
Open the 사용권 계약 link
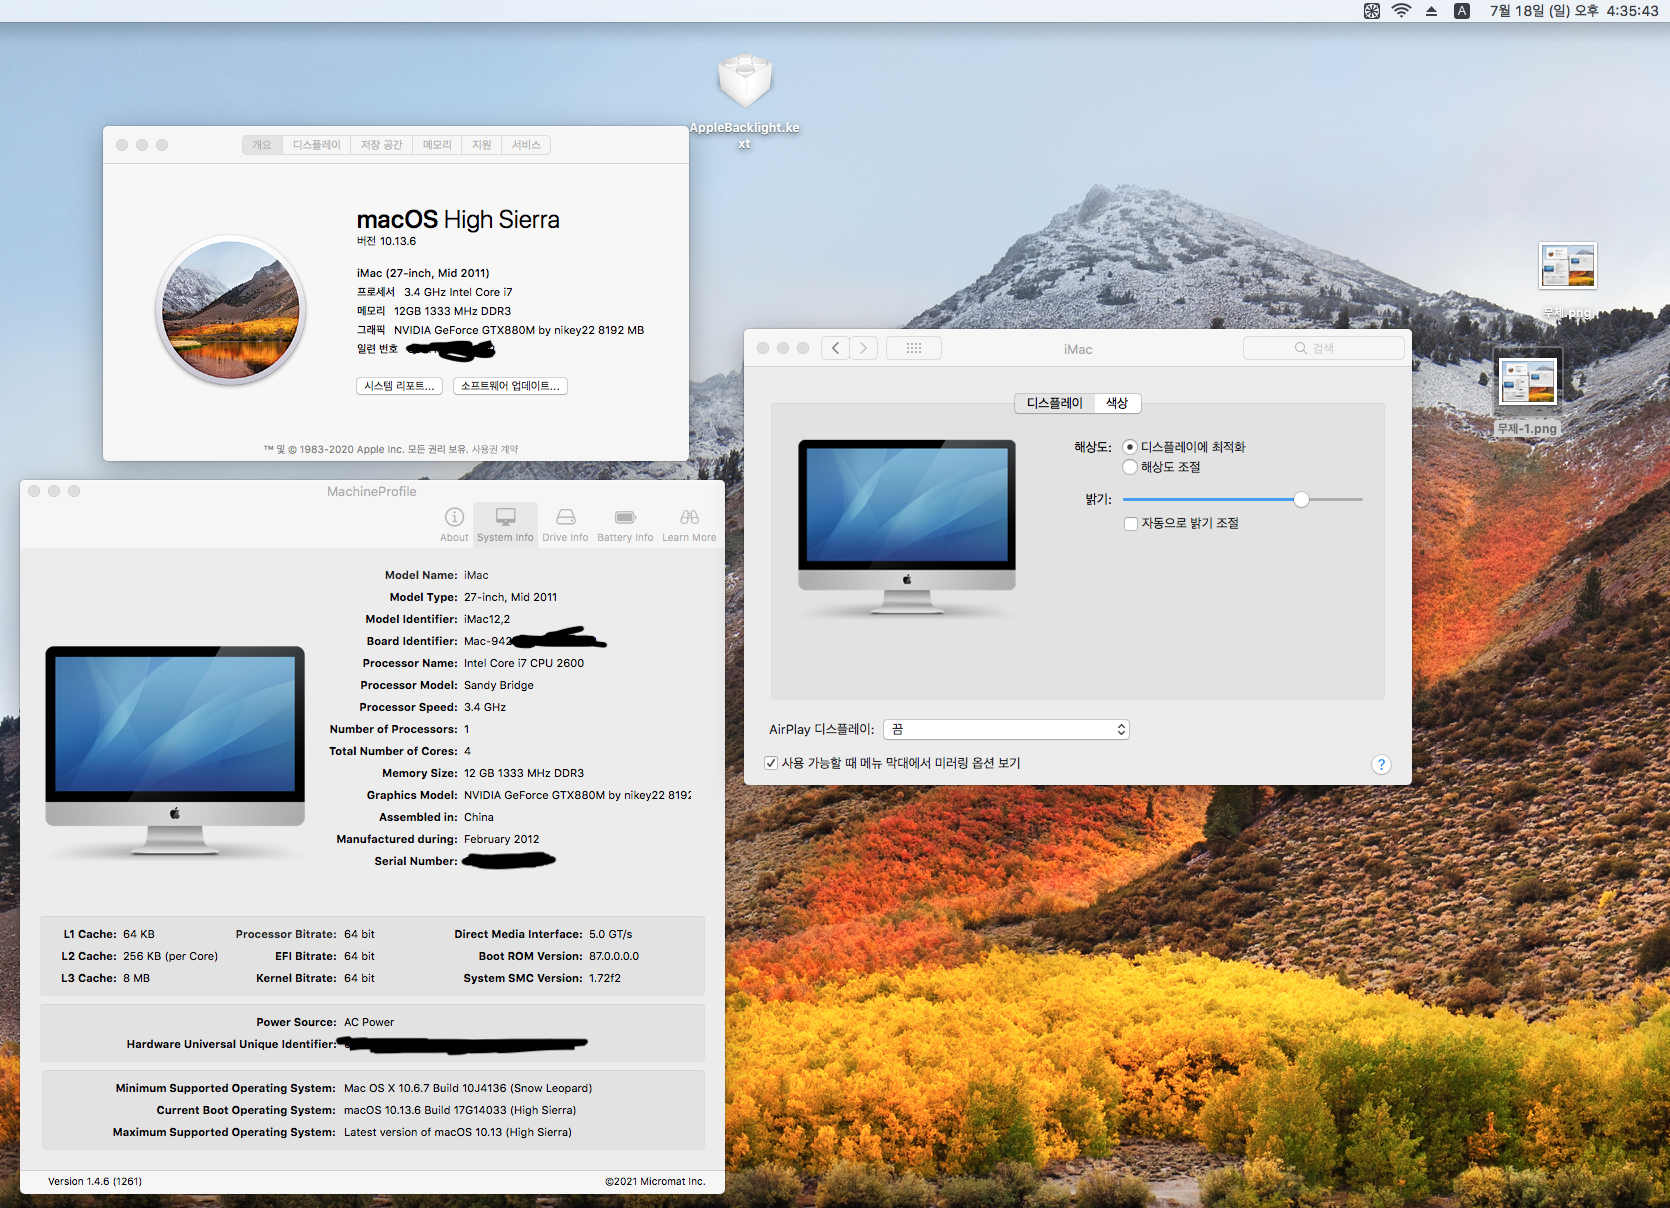[495, 449]
